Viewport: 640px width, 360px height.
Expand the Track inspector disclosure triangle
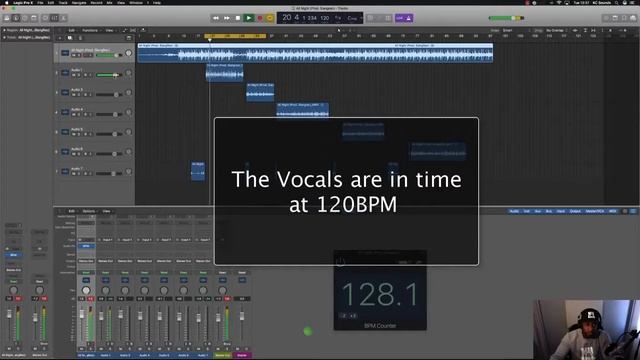[4, 38]
